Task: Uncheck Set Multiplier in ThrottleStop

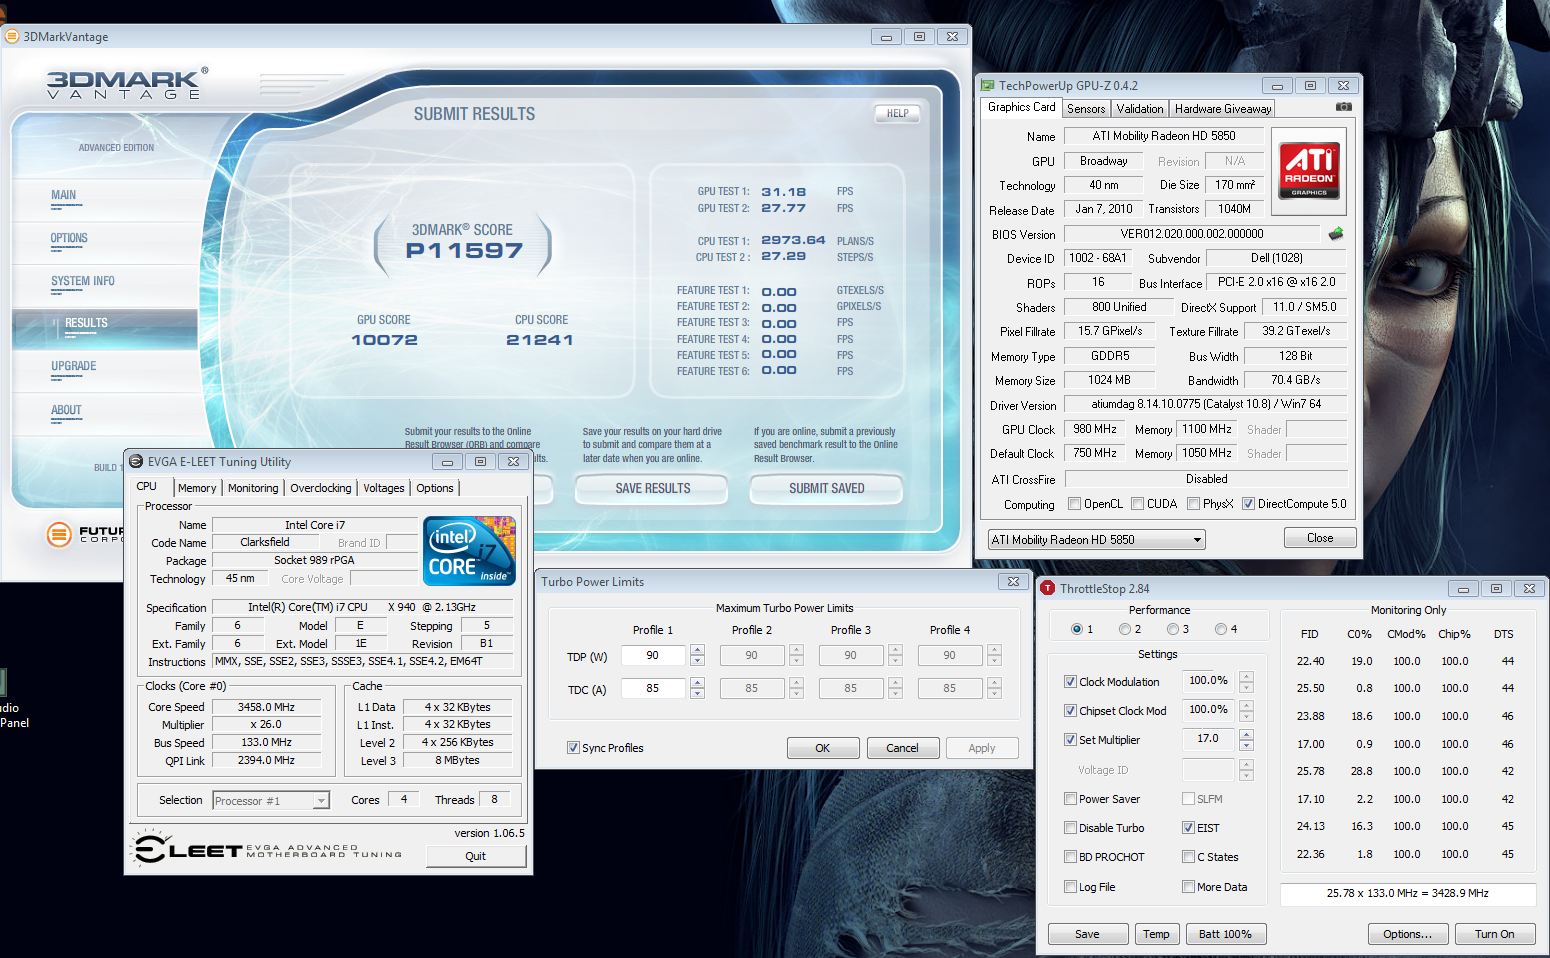Action: [x=1070, y=740]
